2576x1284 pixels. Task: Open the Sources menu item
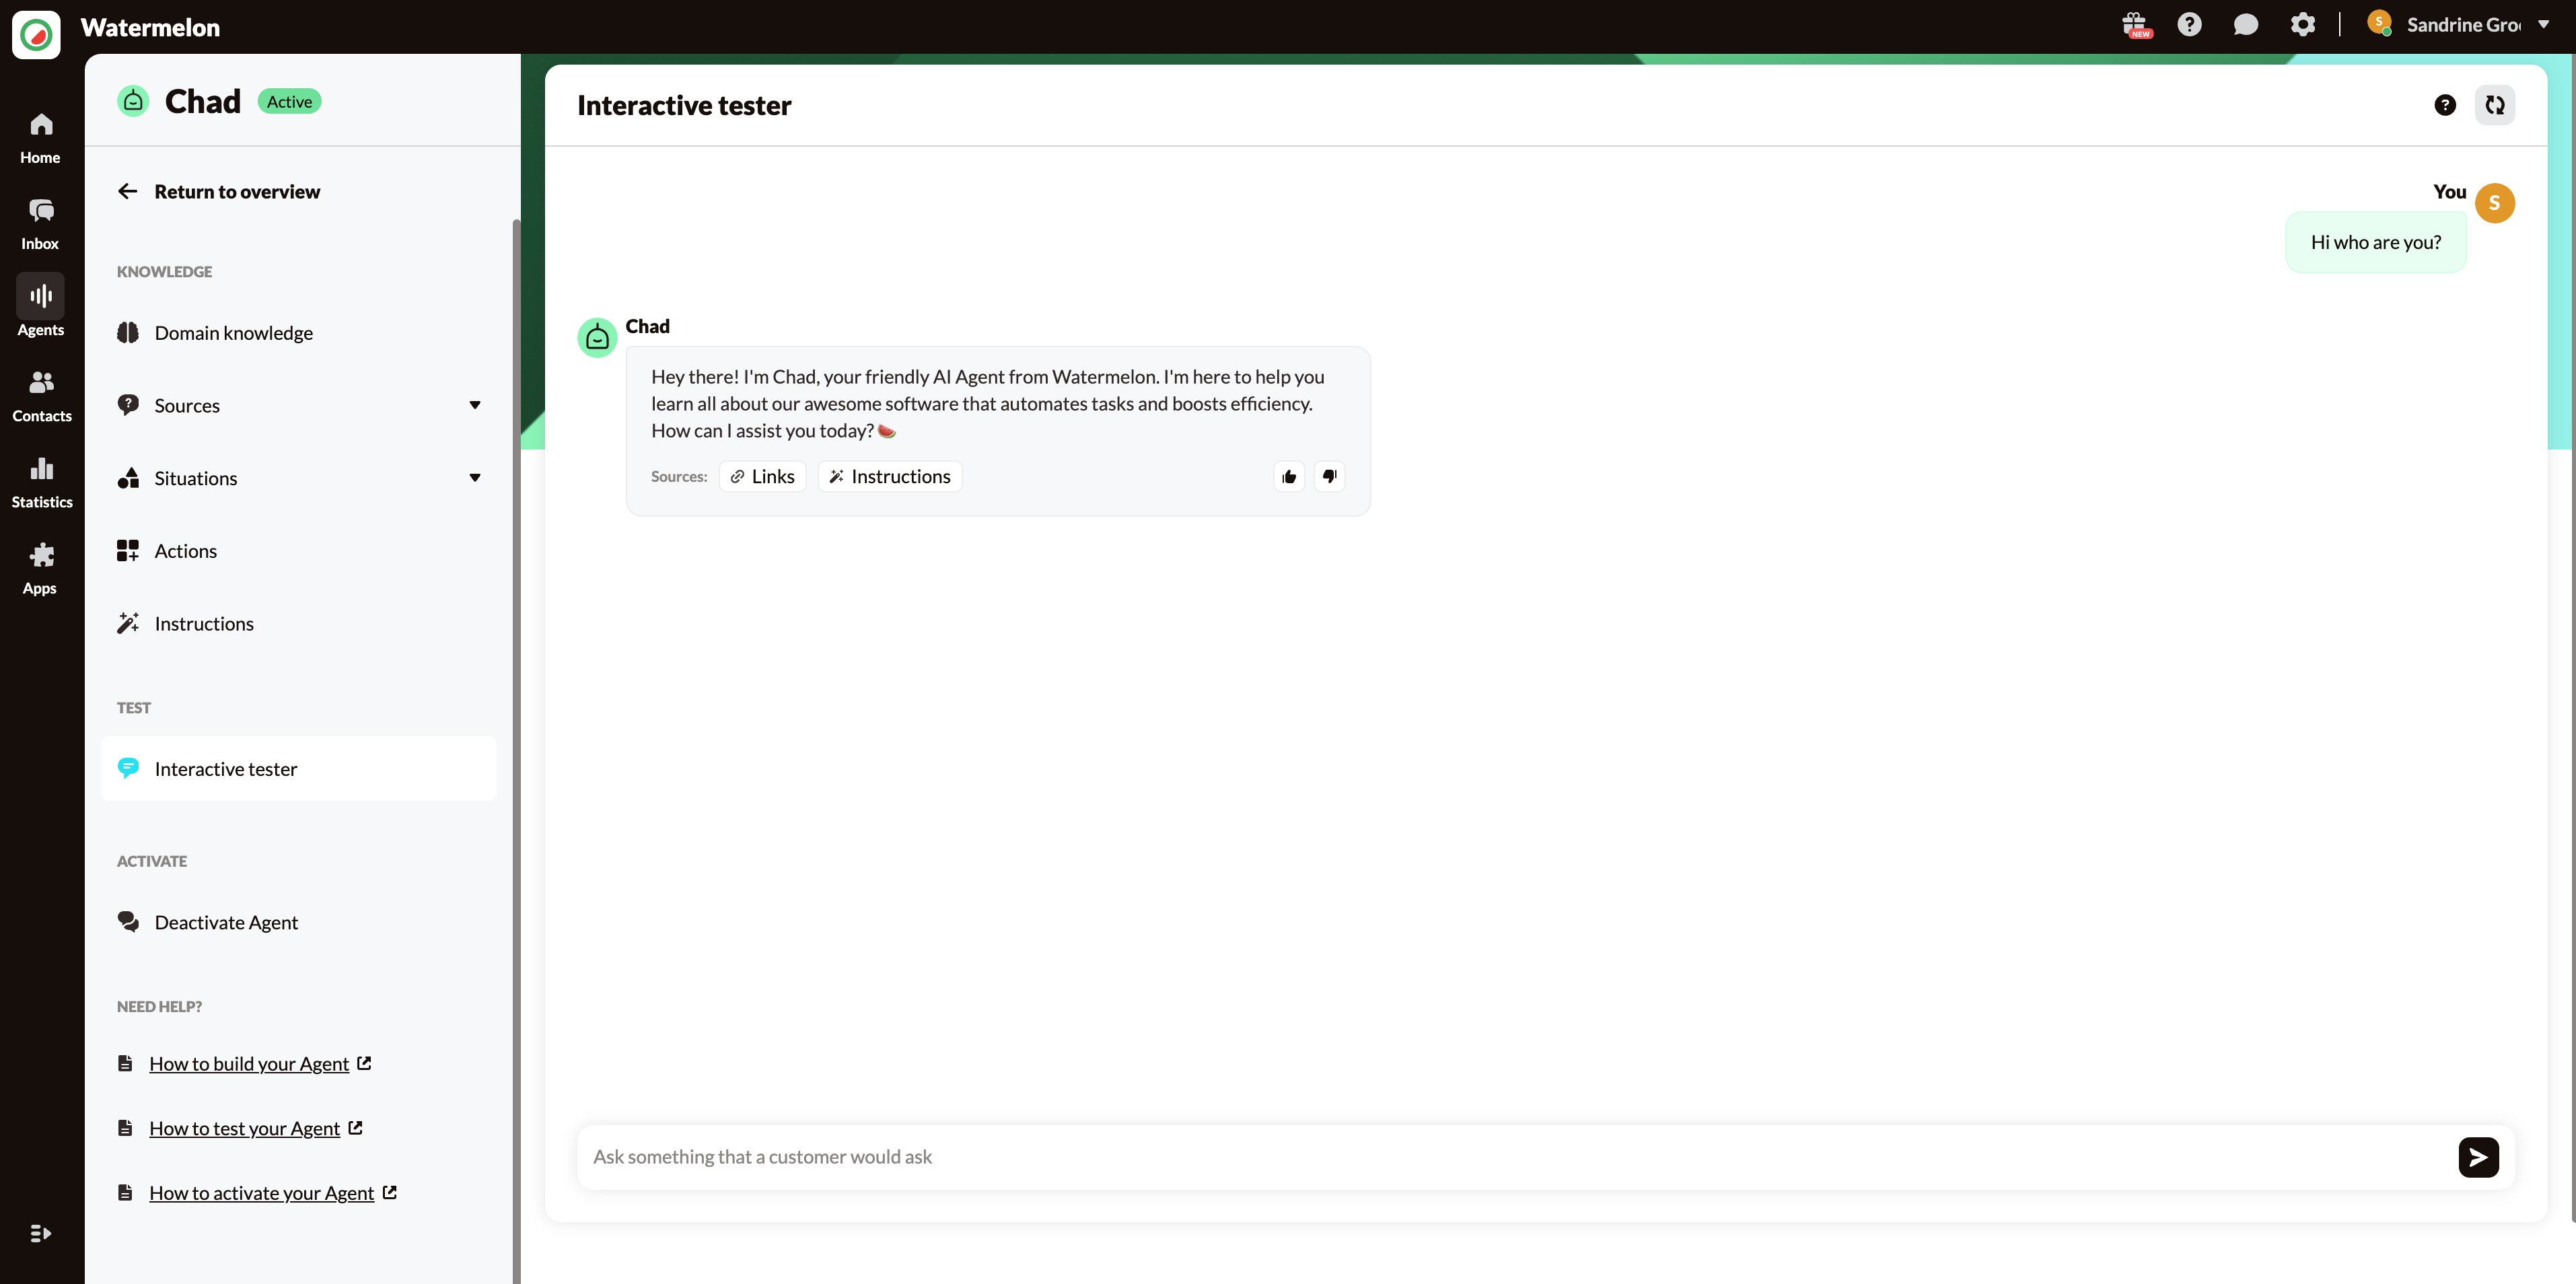pos(298,405)
